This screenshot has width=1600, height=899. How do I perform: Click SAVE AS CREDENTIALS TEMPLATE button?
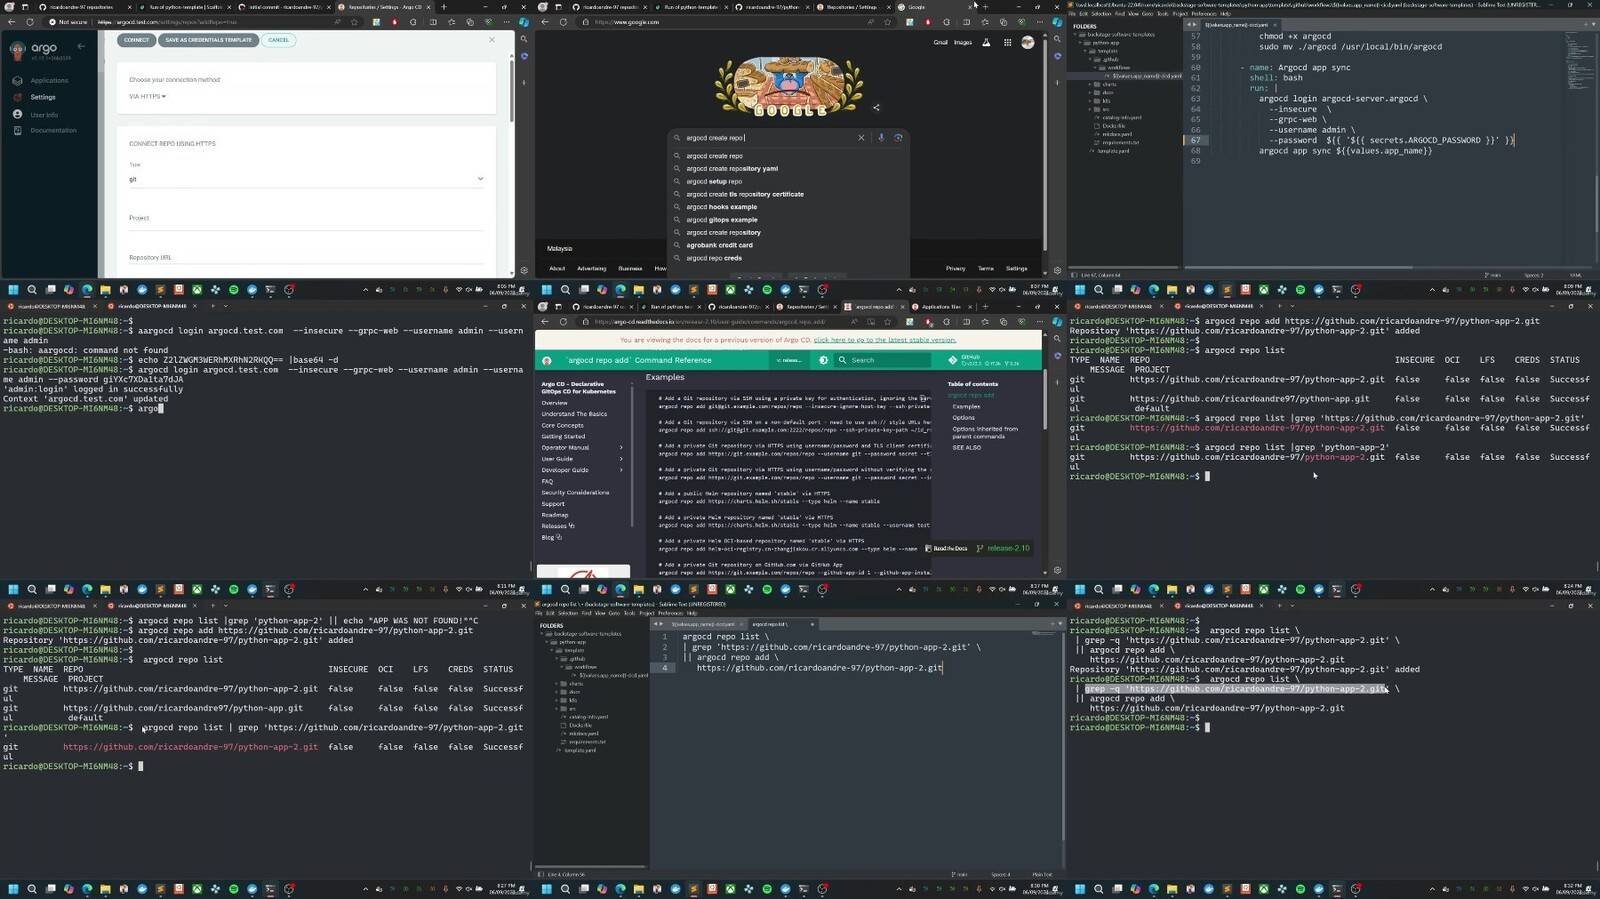pyautogui.click(x=208, y=40)
